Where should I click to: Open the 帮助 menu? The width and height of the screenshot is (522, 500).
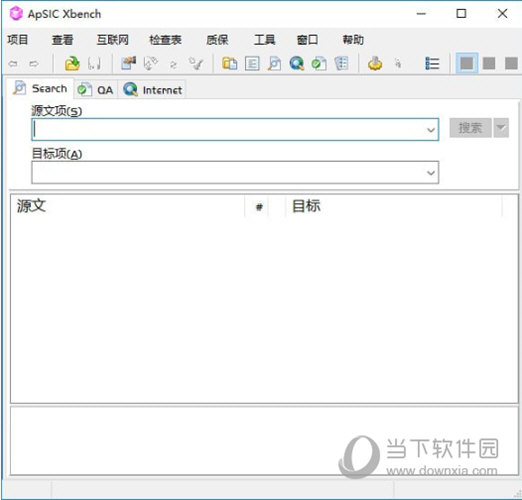[x=353, y=40]
